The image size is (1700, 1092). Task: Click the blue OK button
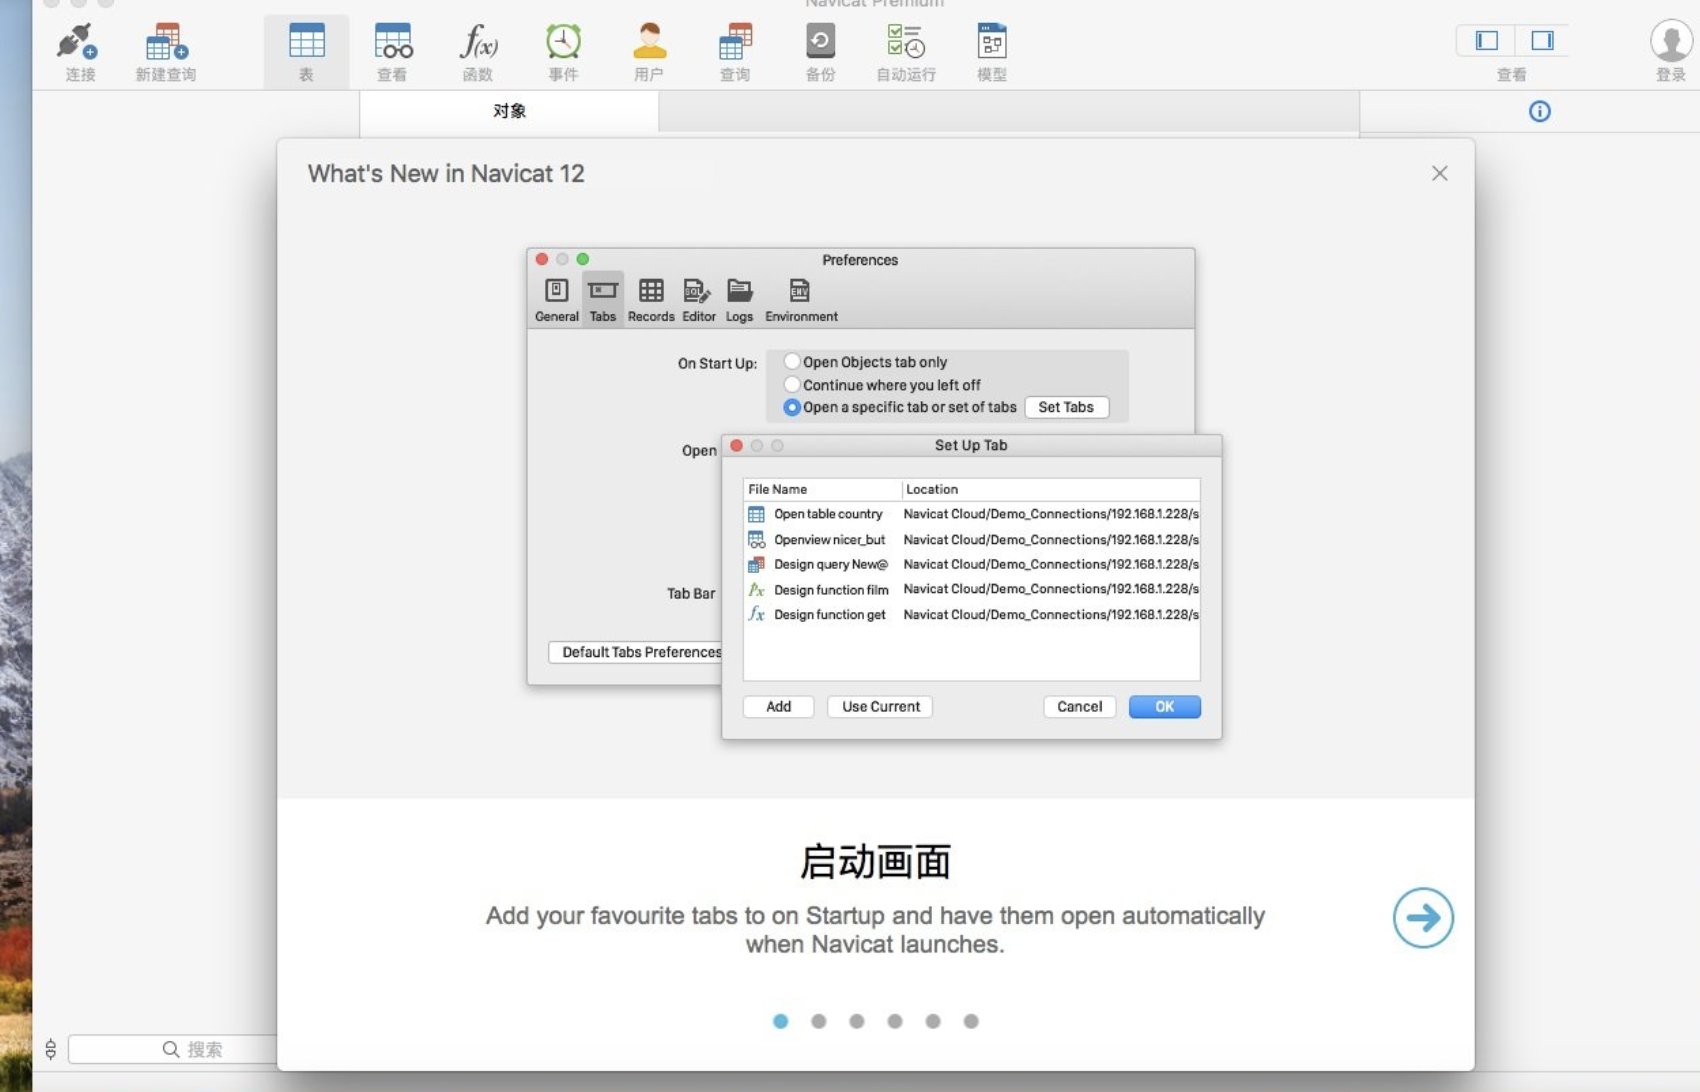coord(1165,706)
